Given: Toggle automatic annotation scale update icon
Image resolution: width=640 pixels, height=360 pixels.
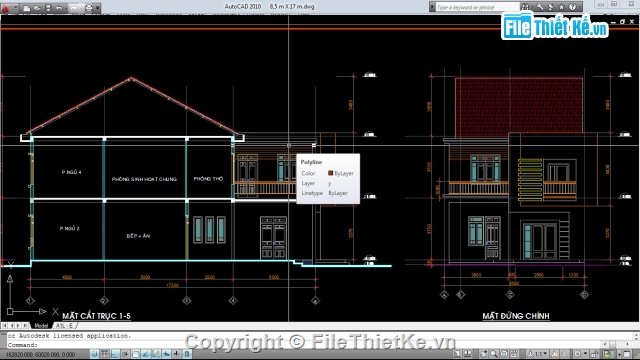Looking at the screenshot, I should (x=564, y=354).
